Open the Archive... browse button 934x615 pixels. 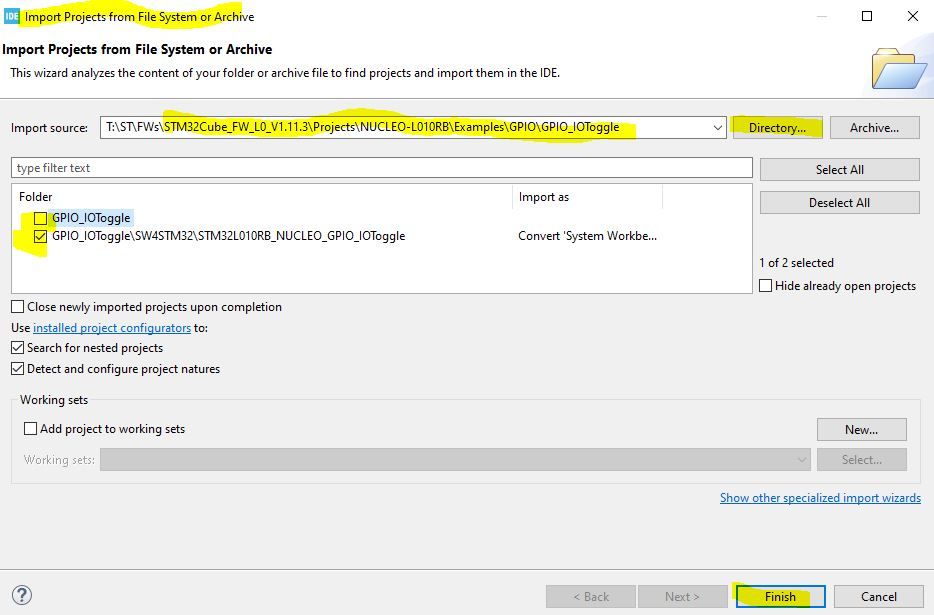click(x=874, y=128)
